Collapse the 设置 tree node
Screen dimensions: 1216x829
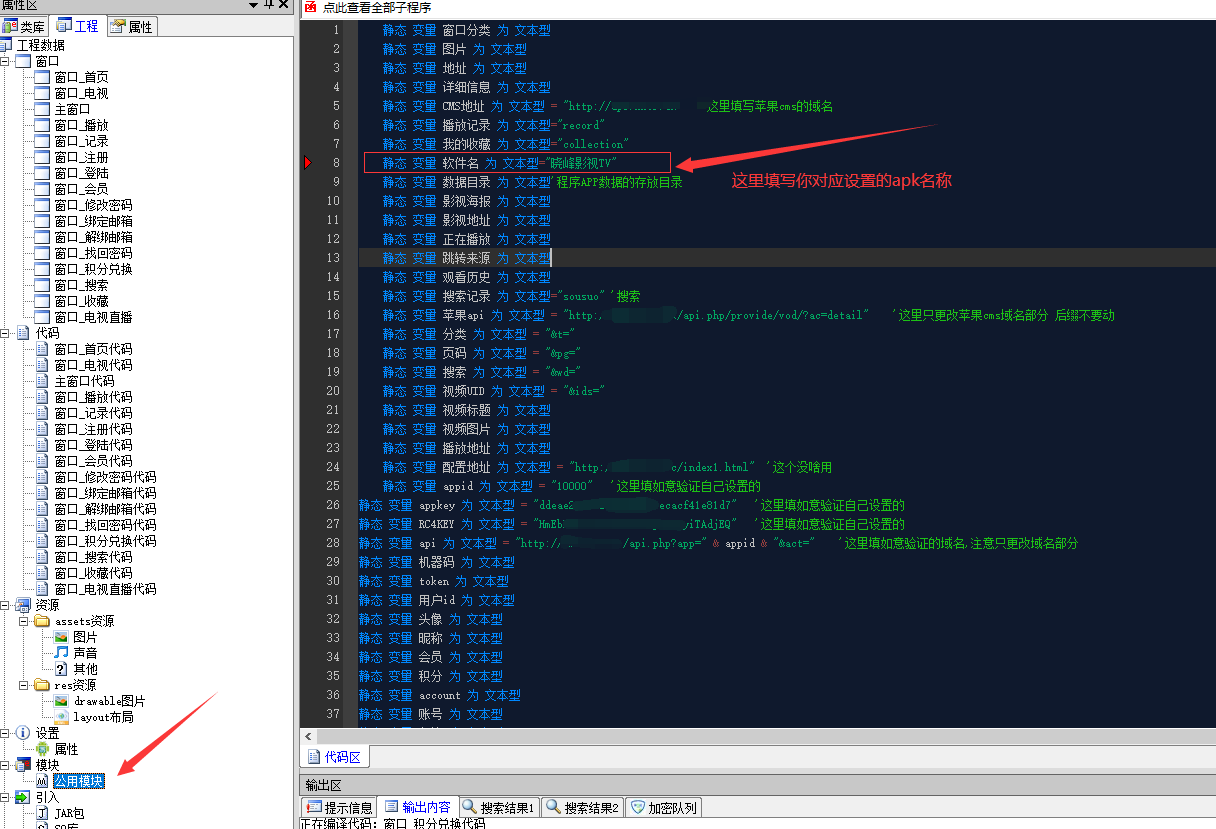point(5,733)
